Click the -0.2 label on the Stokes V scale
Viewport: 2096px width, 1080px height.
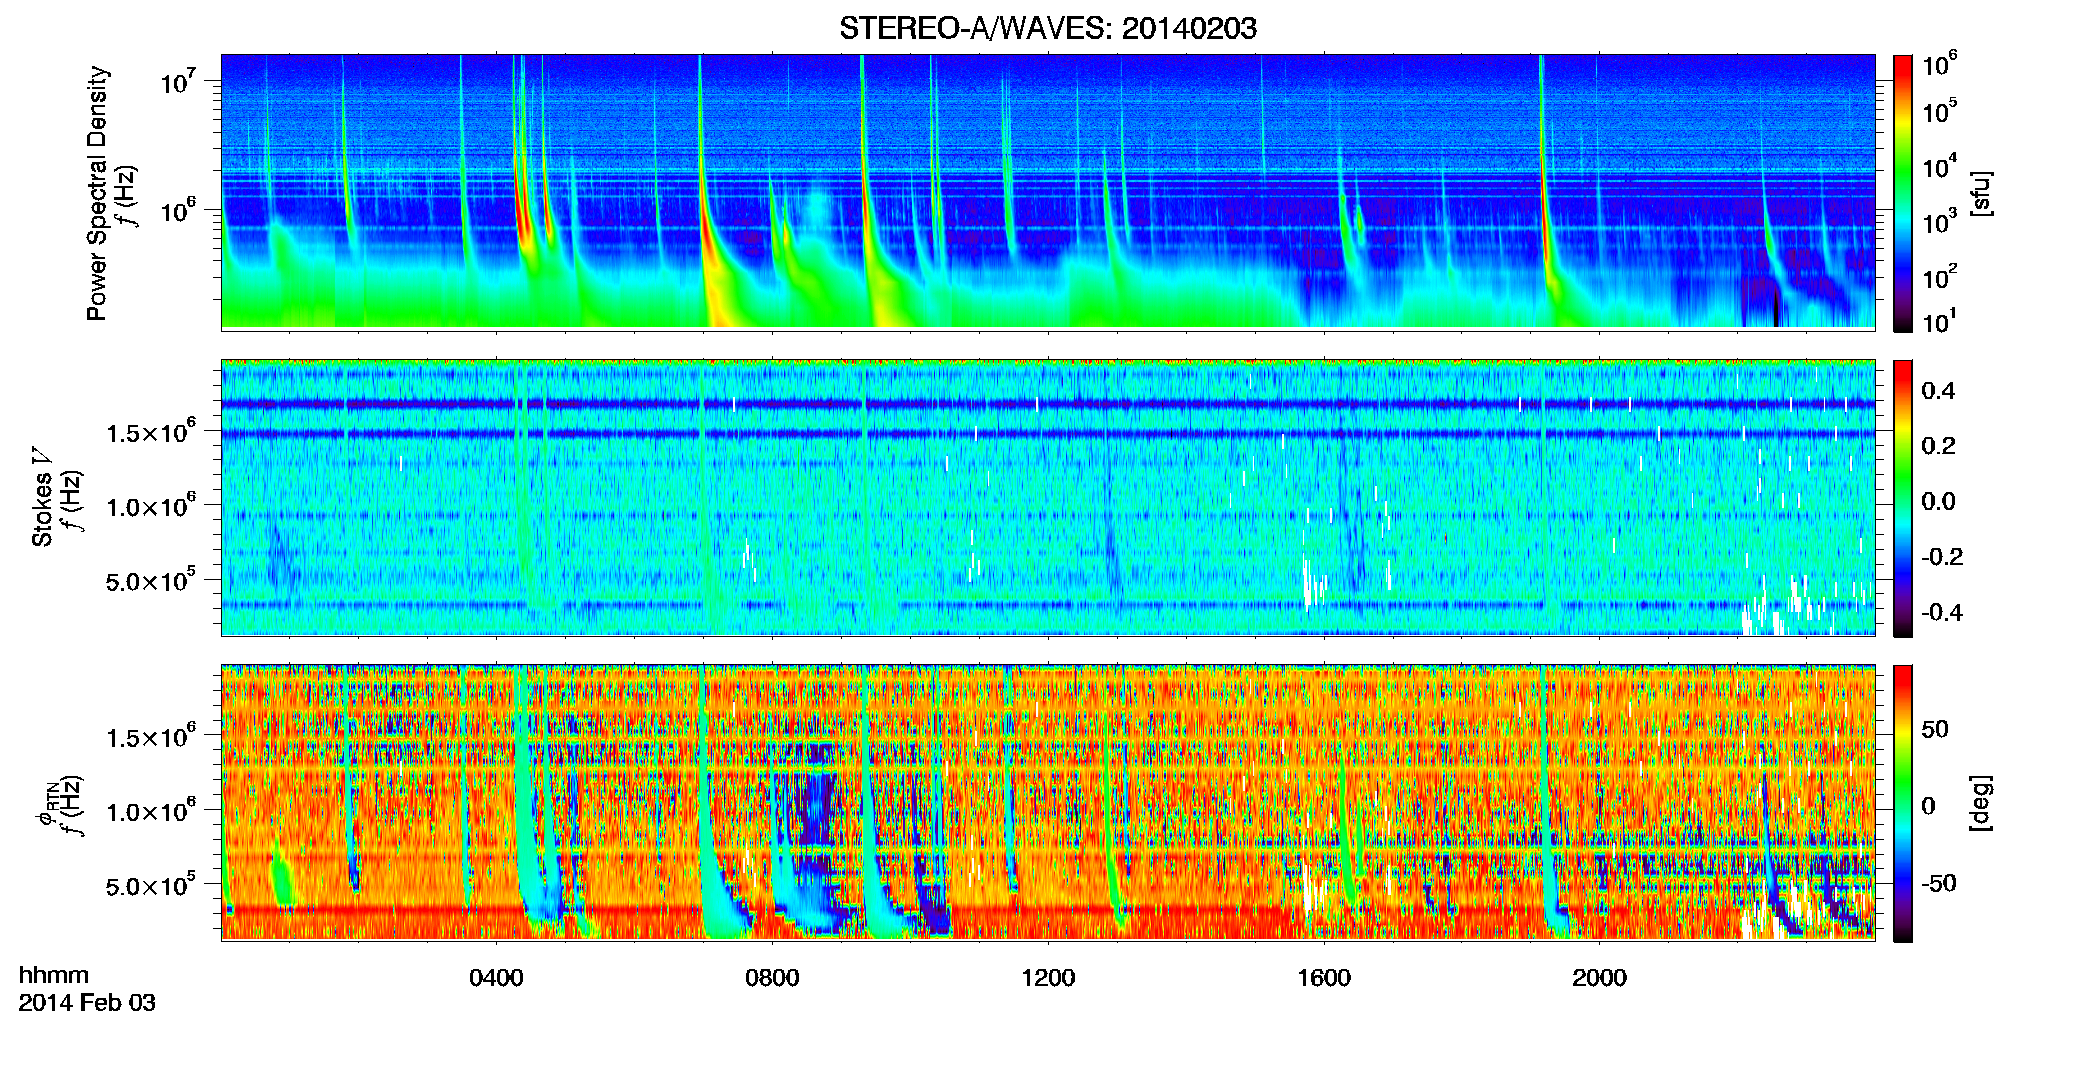pyautogui.click(x=1942, y=556)
